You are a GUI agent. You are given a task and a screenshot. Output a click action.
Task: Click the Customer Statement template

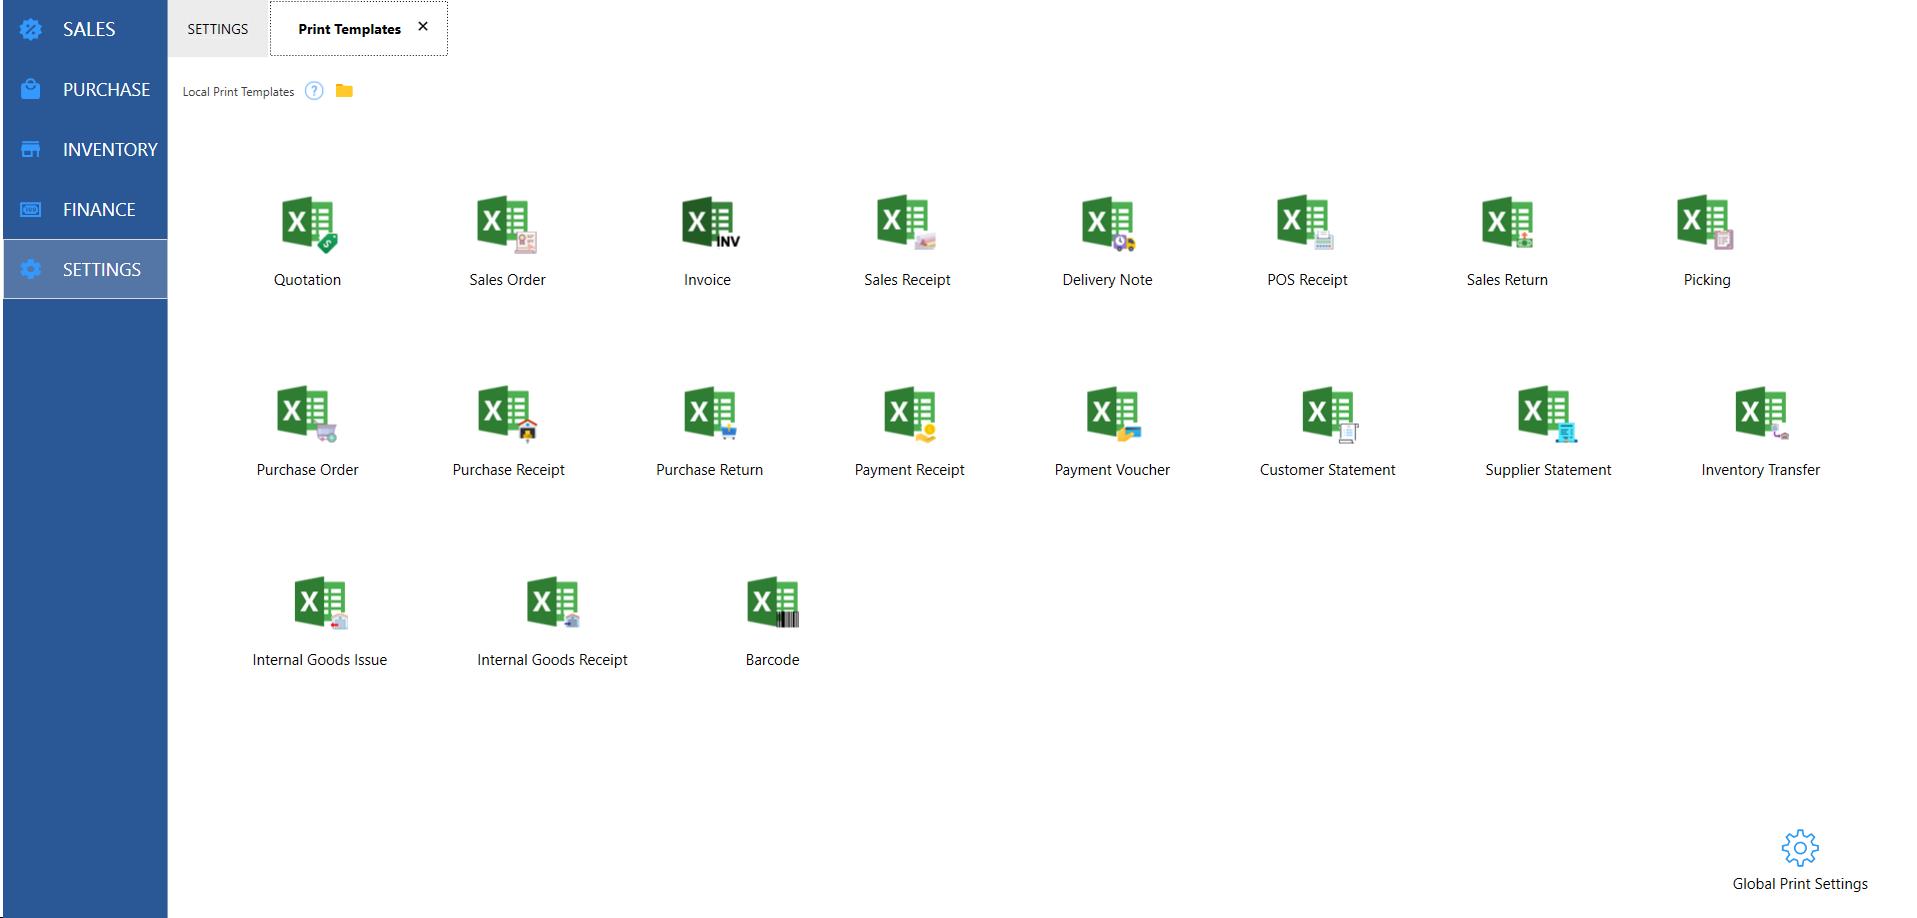pyautogui.click(x=1328, y=414)
